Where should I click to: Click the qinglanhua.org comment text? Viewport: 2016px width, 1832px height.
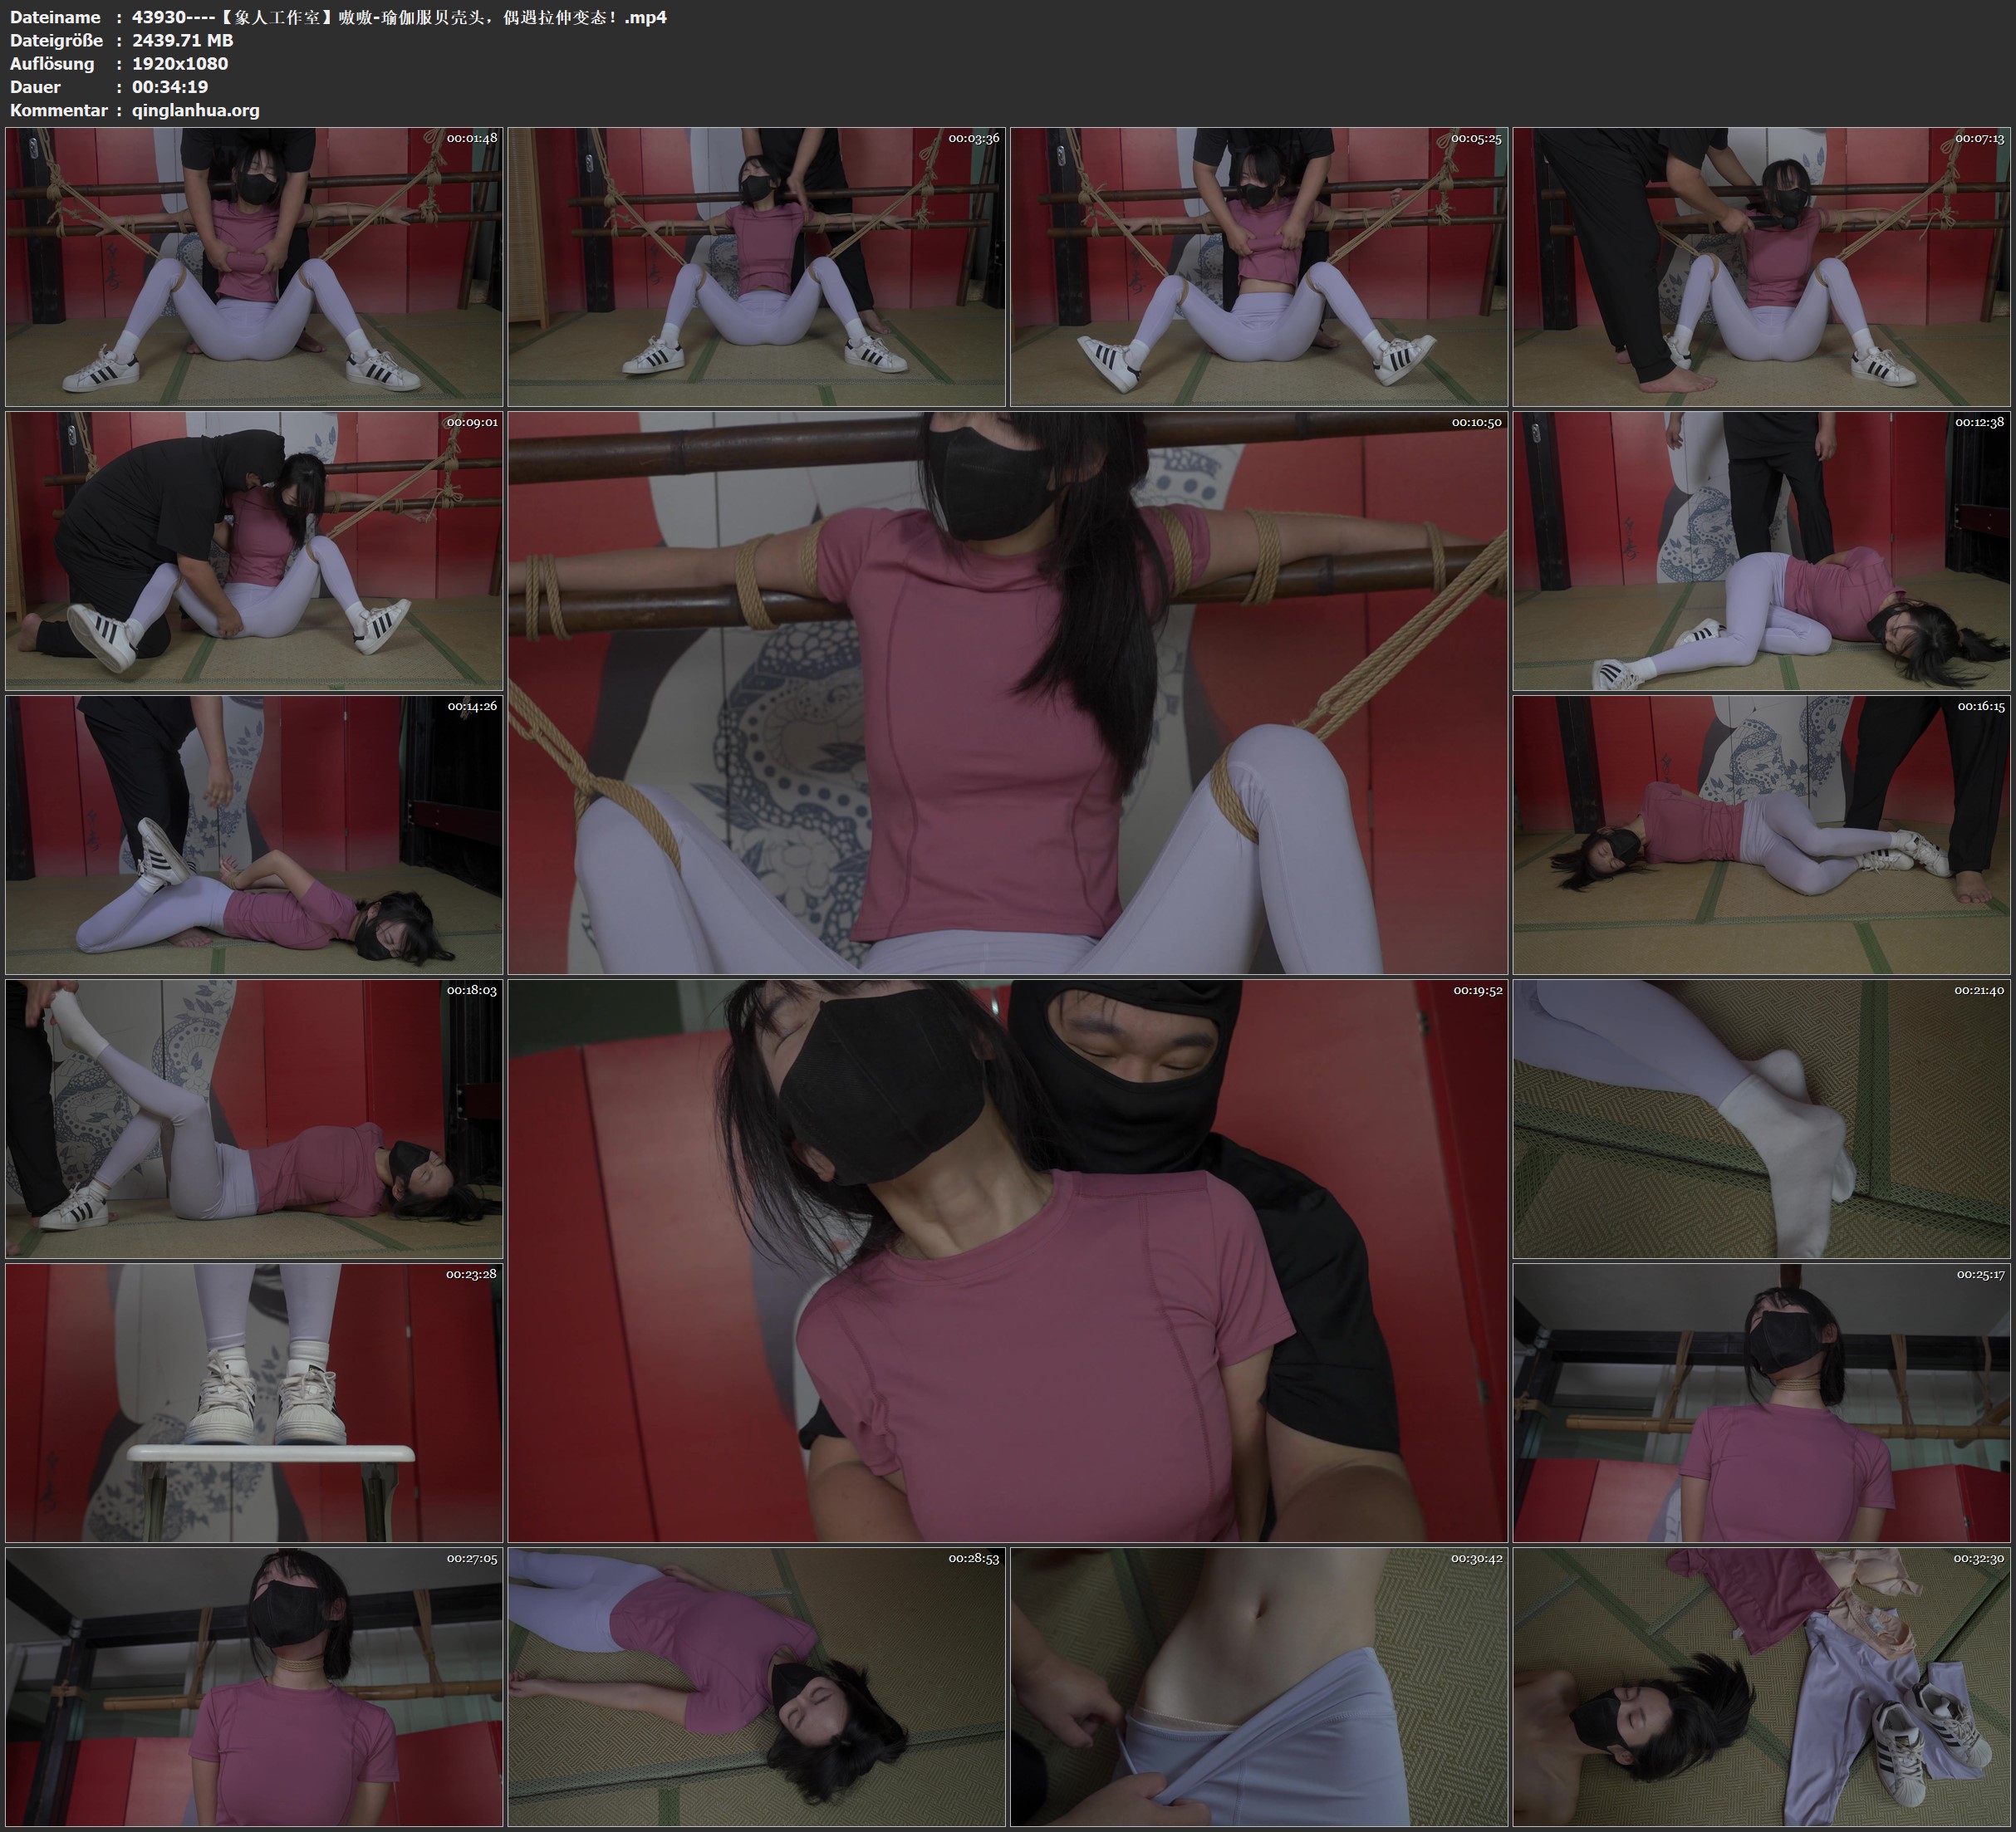195,110
